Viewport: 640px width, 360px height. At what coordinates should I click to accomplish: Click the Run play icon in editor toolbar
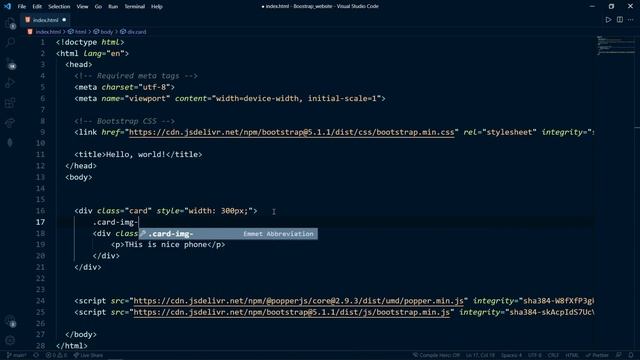(x=608, y=20)
